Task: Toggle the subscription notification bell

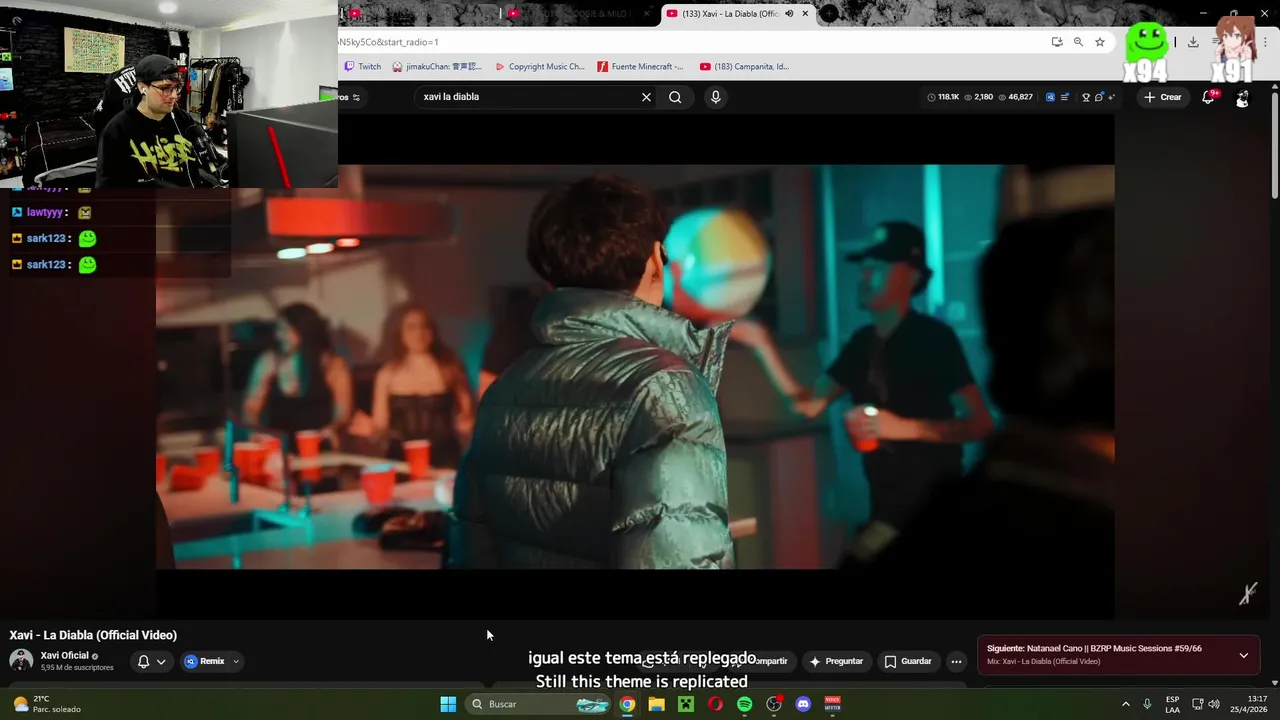Action: (143, 661)
